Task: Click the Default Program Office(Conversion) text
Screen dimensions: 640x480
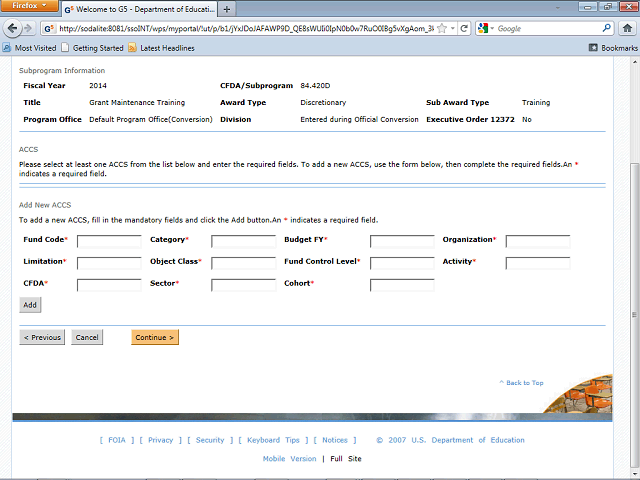Action: 151,120
